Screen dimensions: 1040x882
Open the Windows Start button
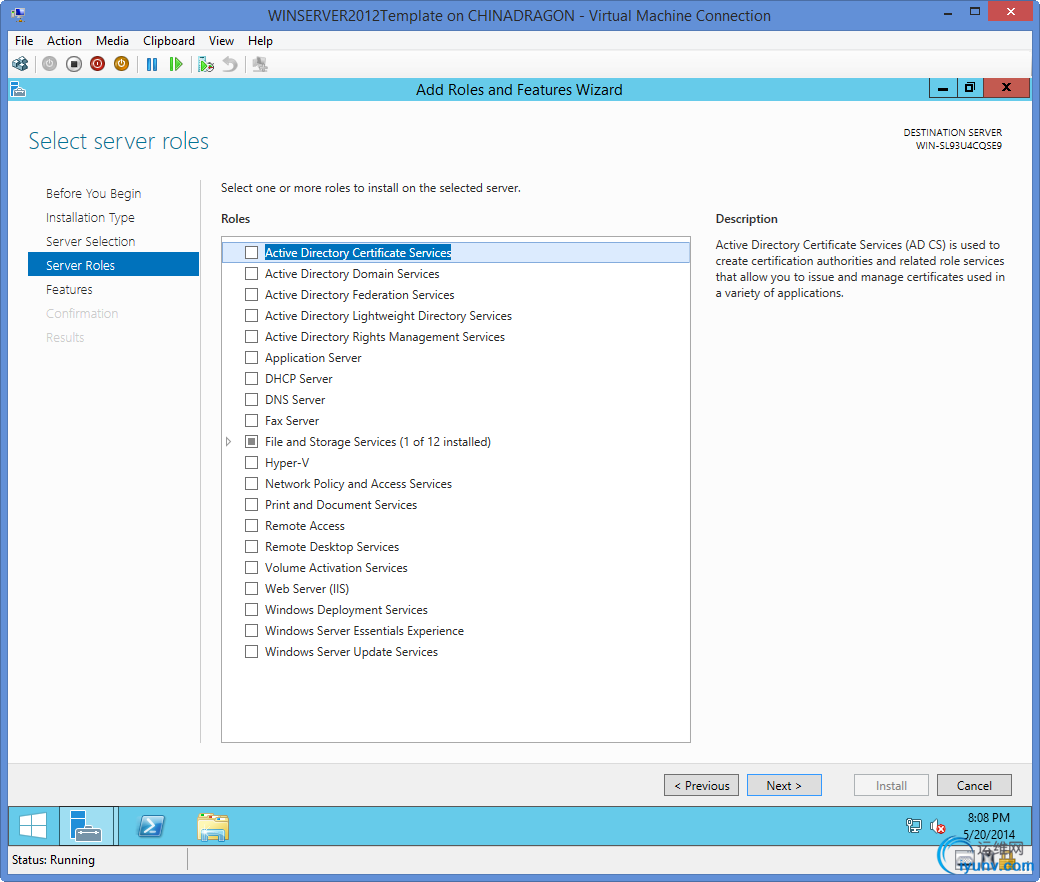coord(33,826)
